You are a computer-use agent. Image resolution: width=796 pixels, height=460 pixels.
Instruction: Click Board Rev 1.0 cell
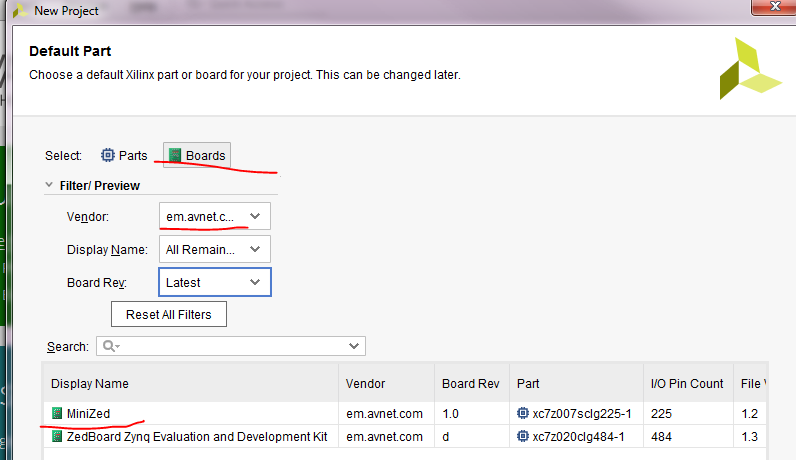pyautogui.click(x=472, y=413)
